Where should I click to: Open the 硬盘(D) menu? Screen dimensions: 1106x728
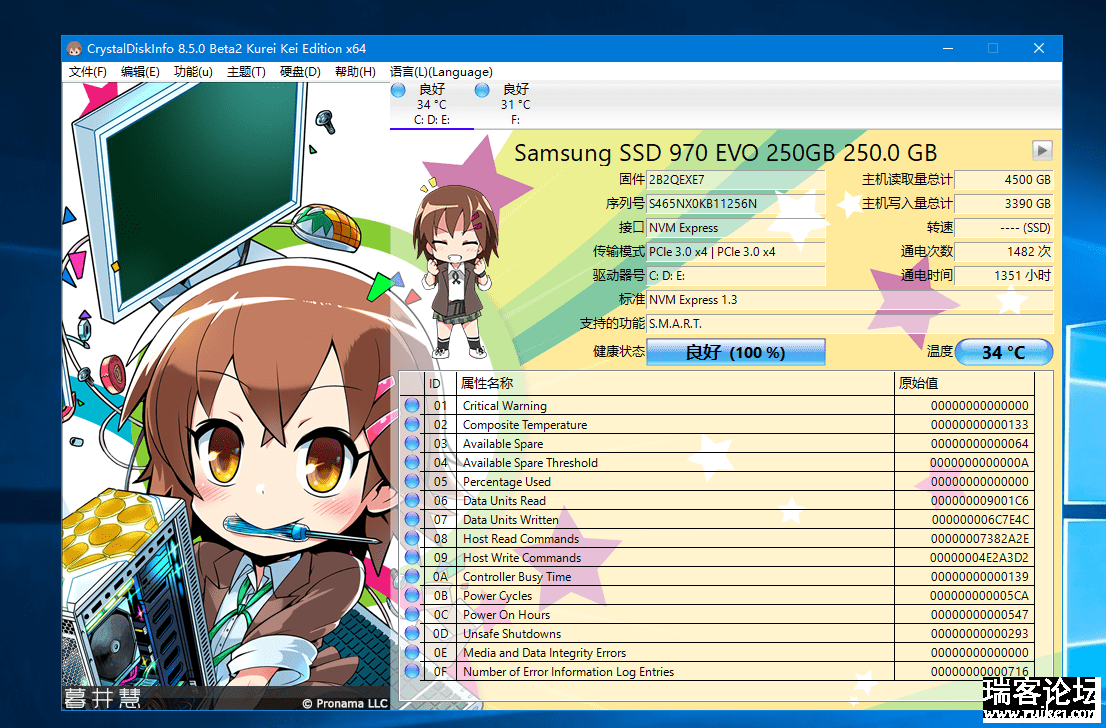click(x=300, y=72)
